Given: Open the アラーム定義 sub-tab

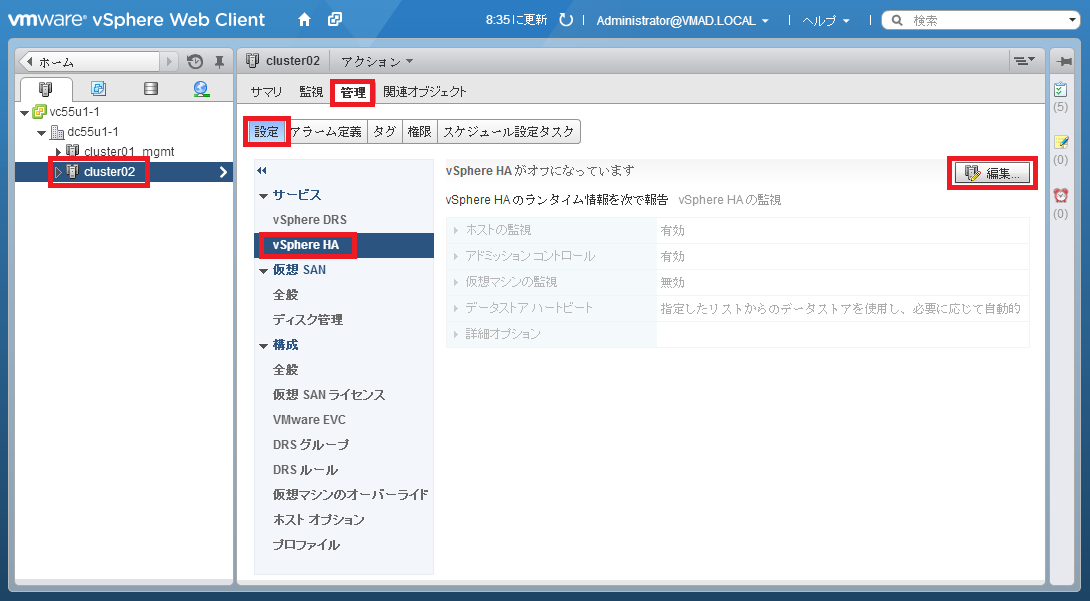Looking at the screenshot, I should 326,131.
